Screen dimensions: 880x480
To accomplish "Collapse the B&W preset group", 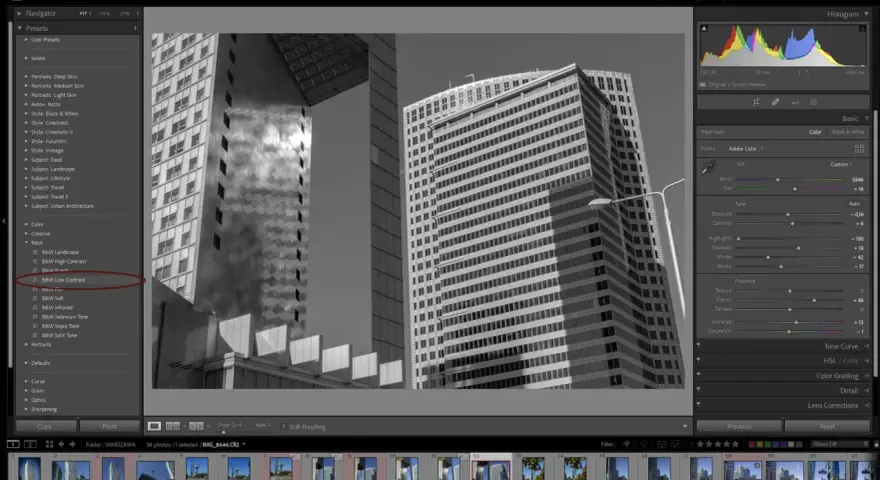I will pyautogui.click(x=26, y=243).
